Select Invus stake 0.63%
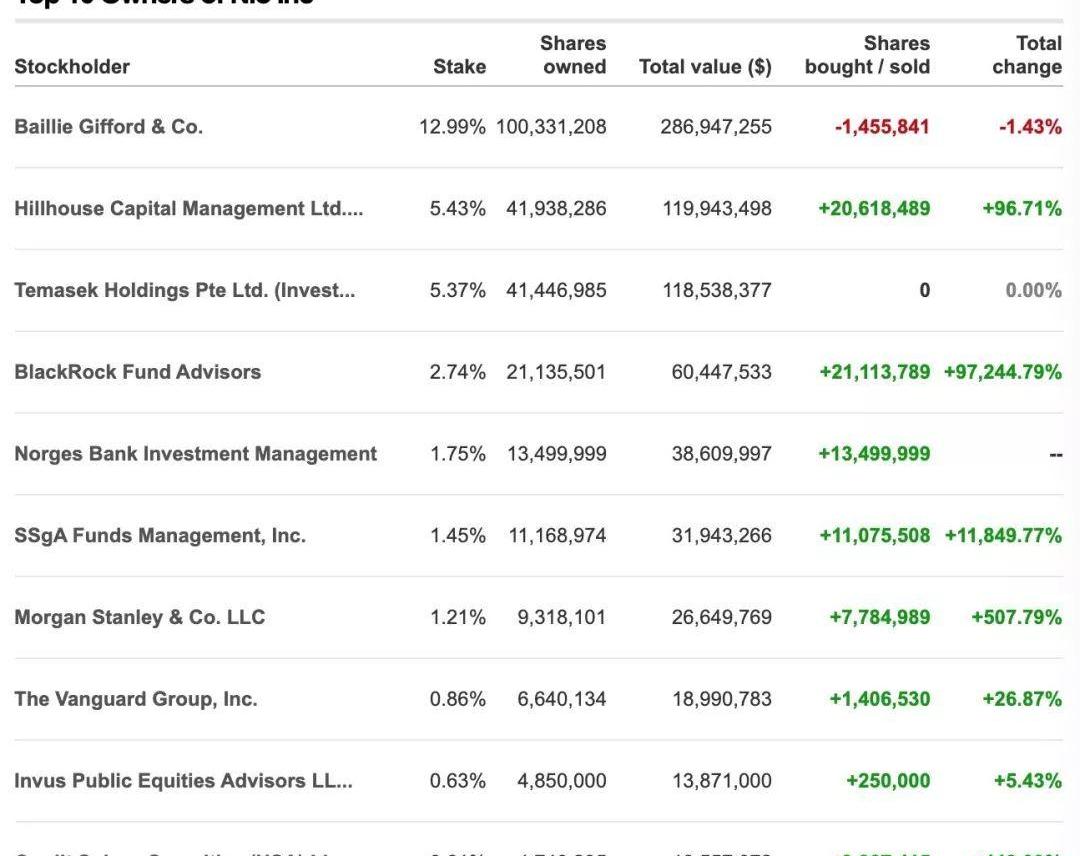 click(x=458, y=781)
